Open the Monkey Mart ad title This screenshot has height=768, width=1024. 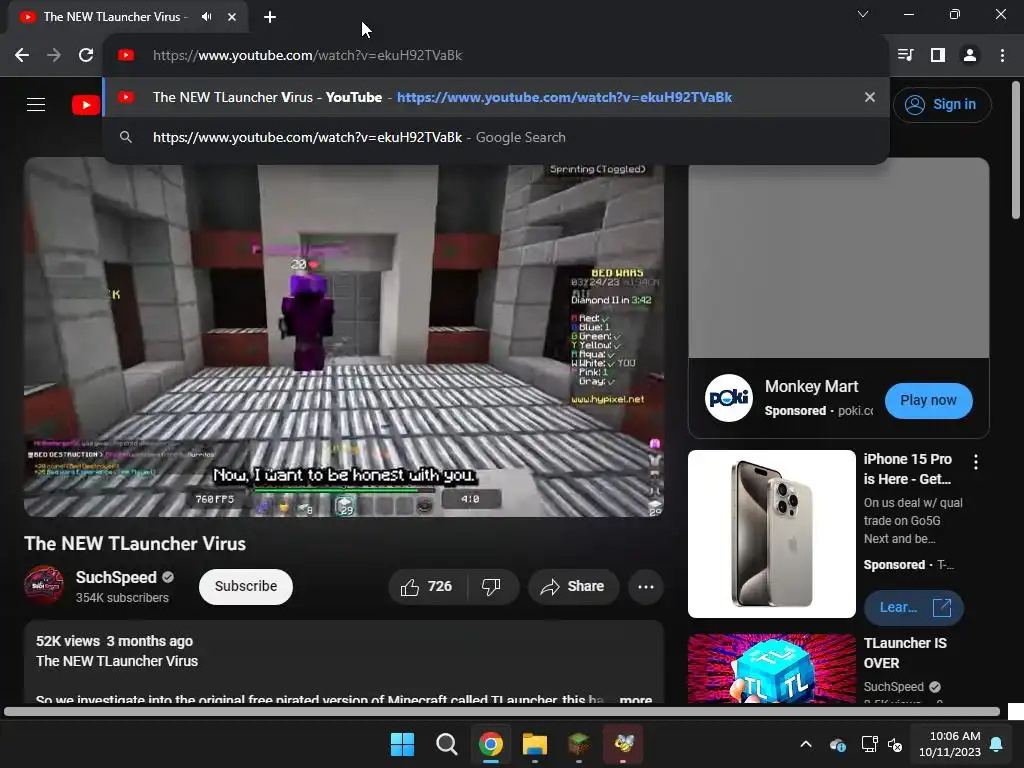point(811,387)
